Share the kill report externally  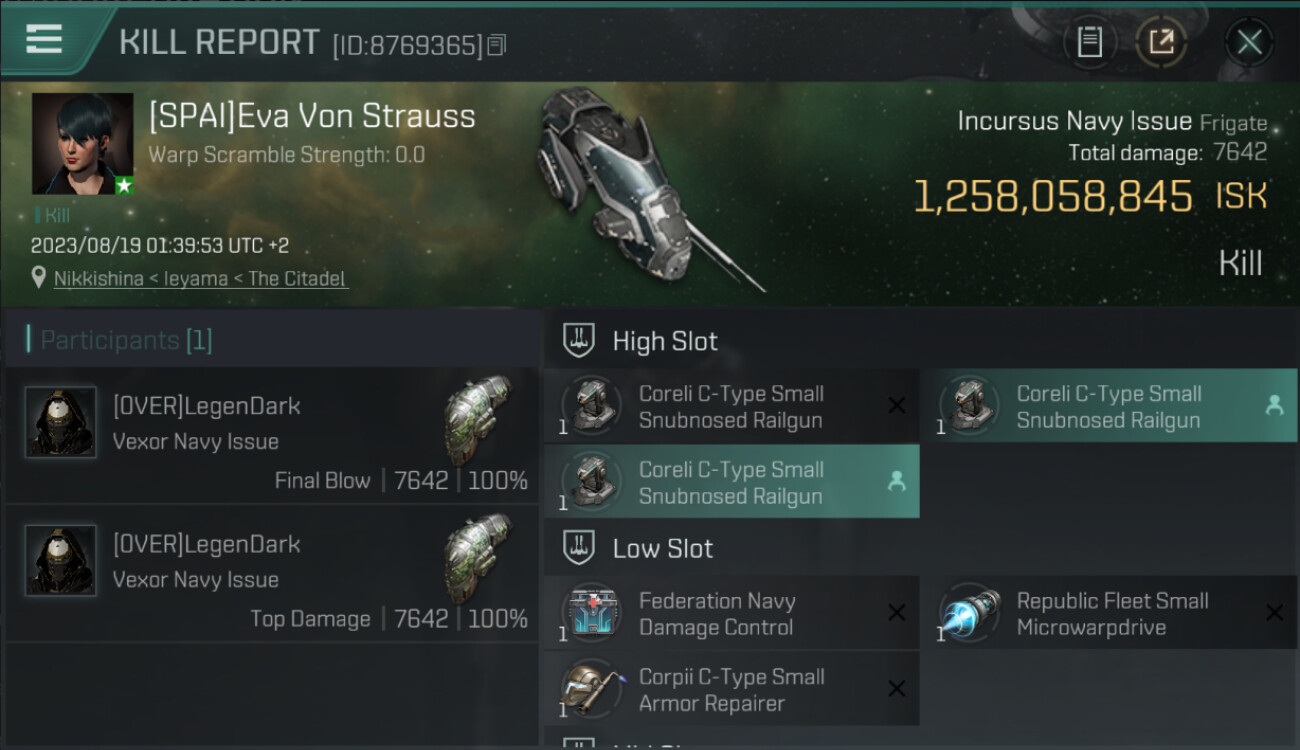1161,42
